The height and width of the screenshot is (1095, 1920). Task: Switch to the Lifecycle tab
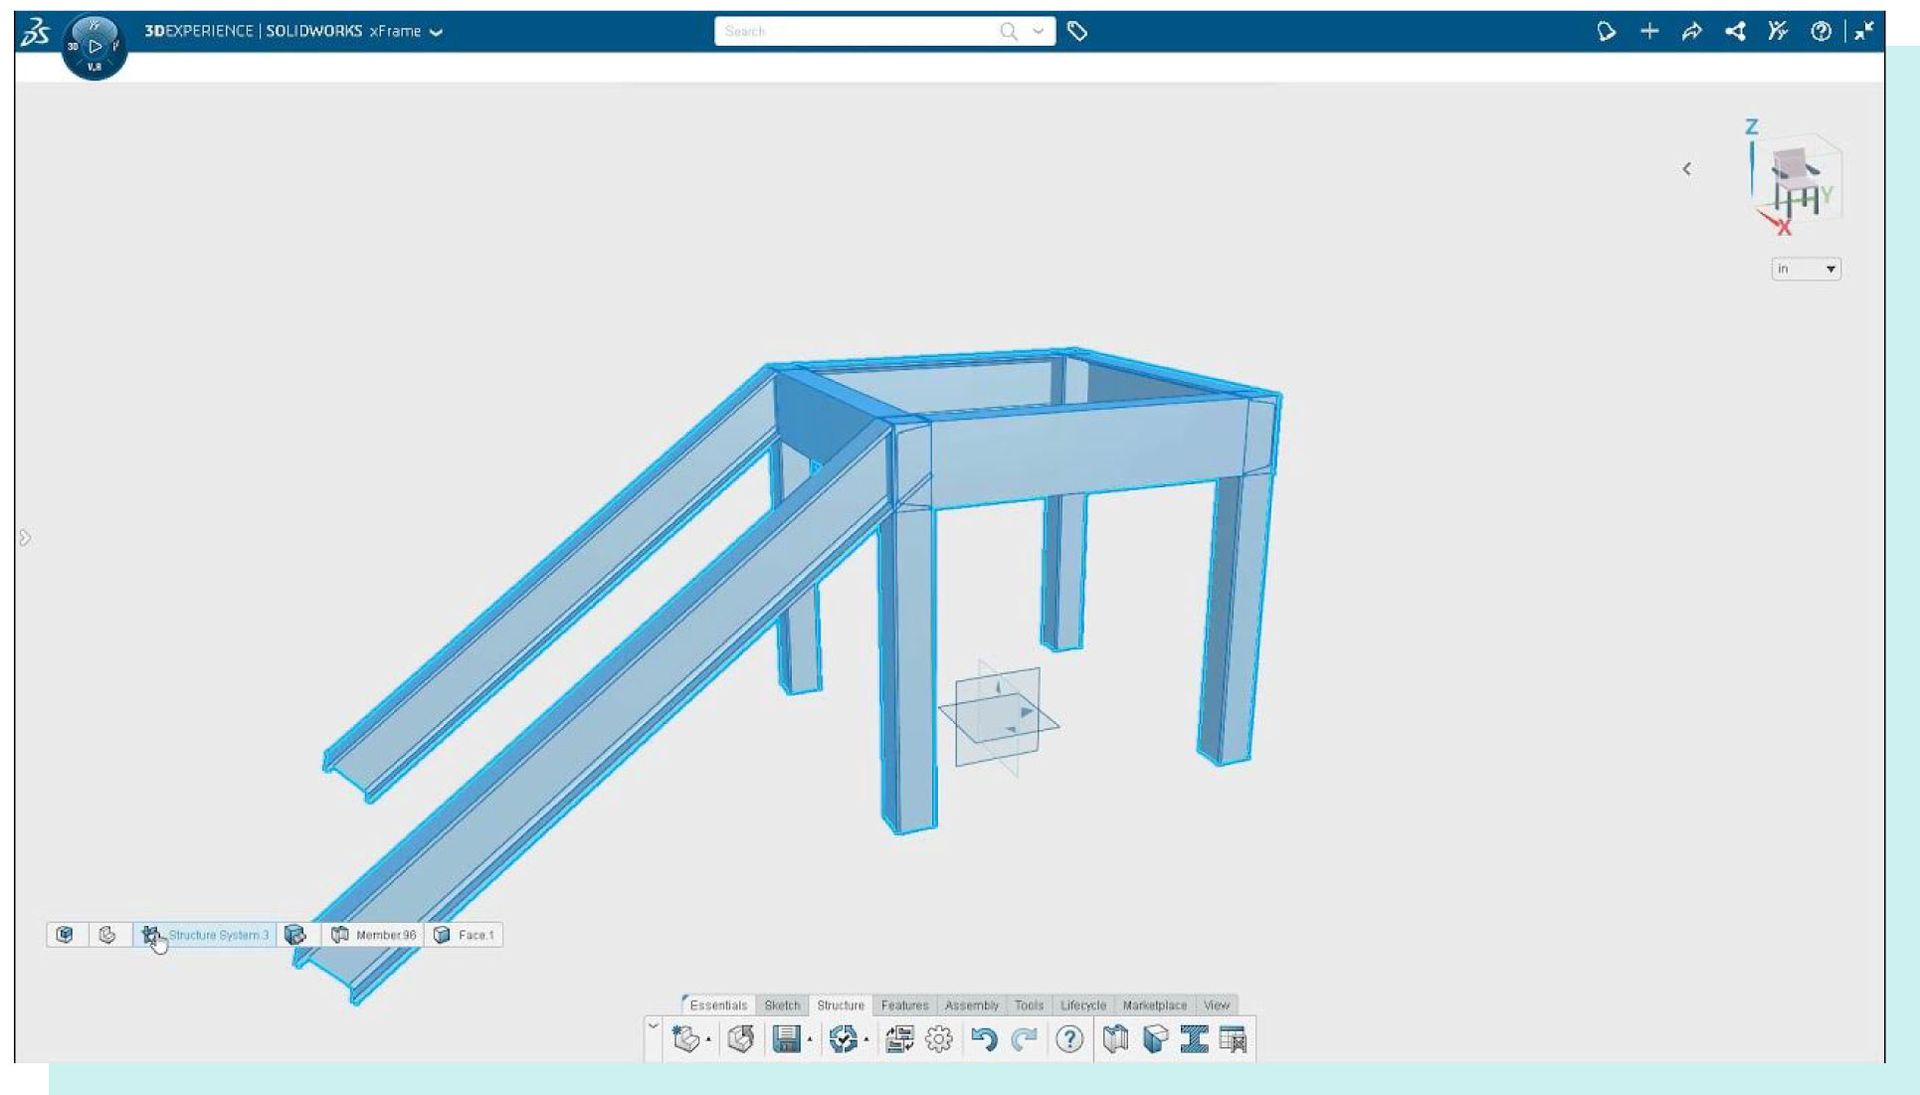[1083, 1005]
